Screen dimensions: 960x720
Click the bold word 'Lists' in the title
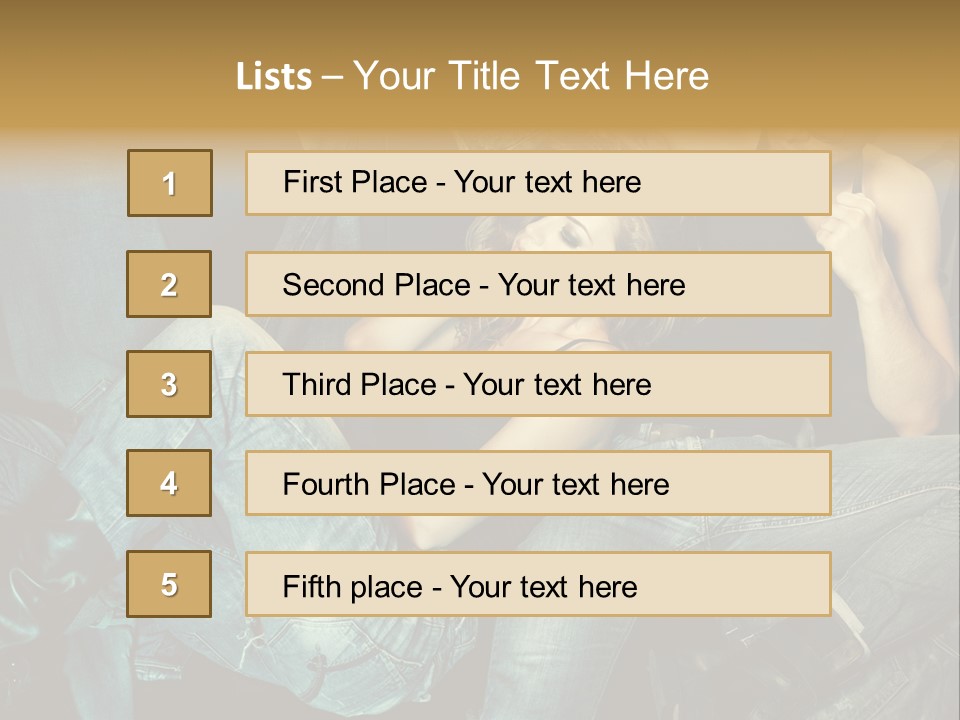click(273, 77)
